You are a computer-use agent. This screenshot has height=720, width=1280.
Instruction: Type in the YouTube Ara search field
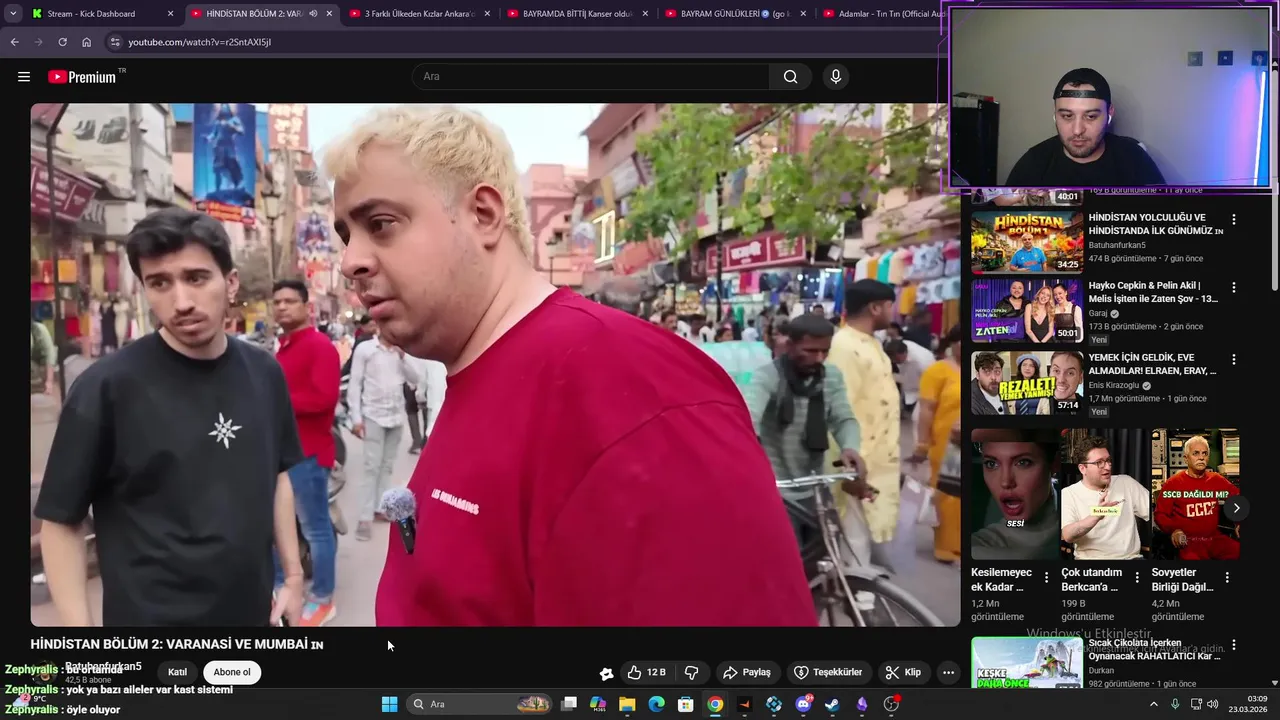coord(590,77)
